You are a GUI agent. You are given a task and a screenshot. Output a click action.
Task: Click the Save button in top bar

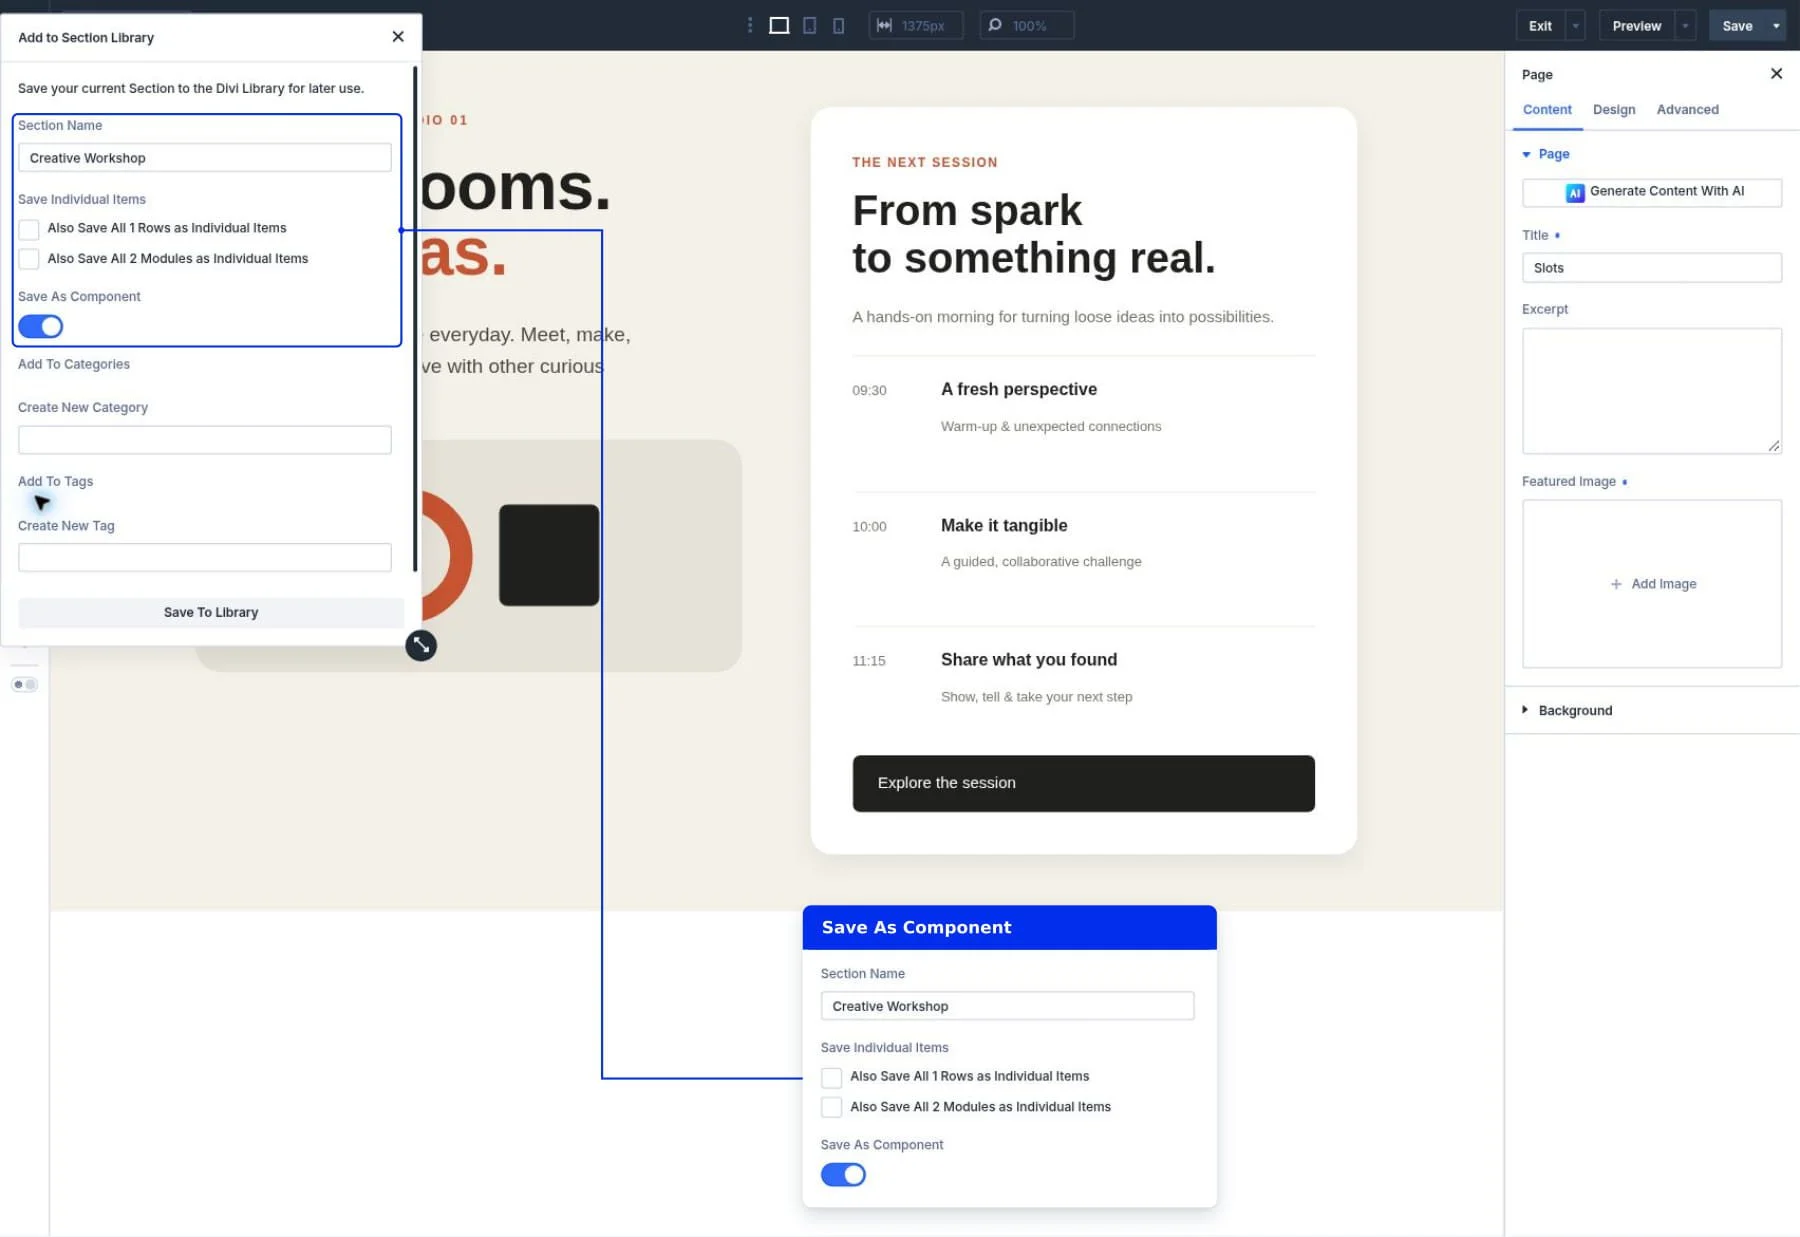1737,26
